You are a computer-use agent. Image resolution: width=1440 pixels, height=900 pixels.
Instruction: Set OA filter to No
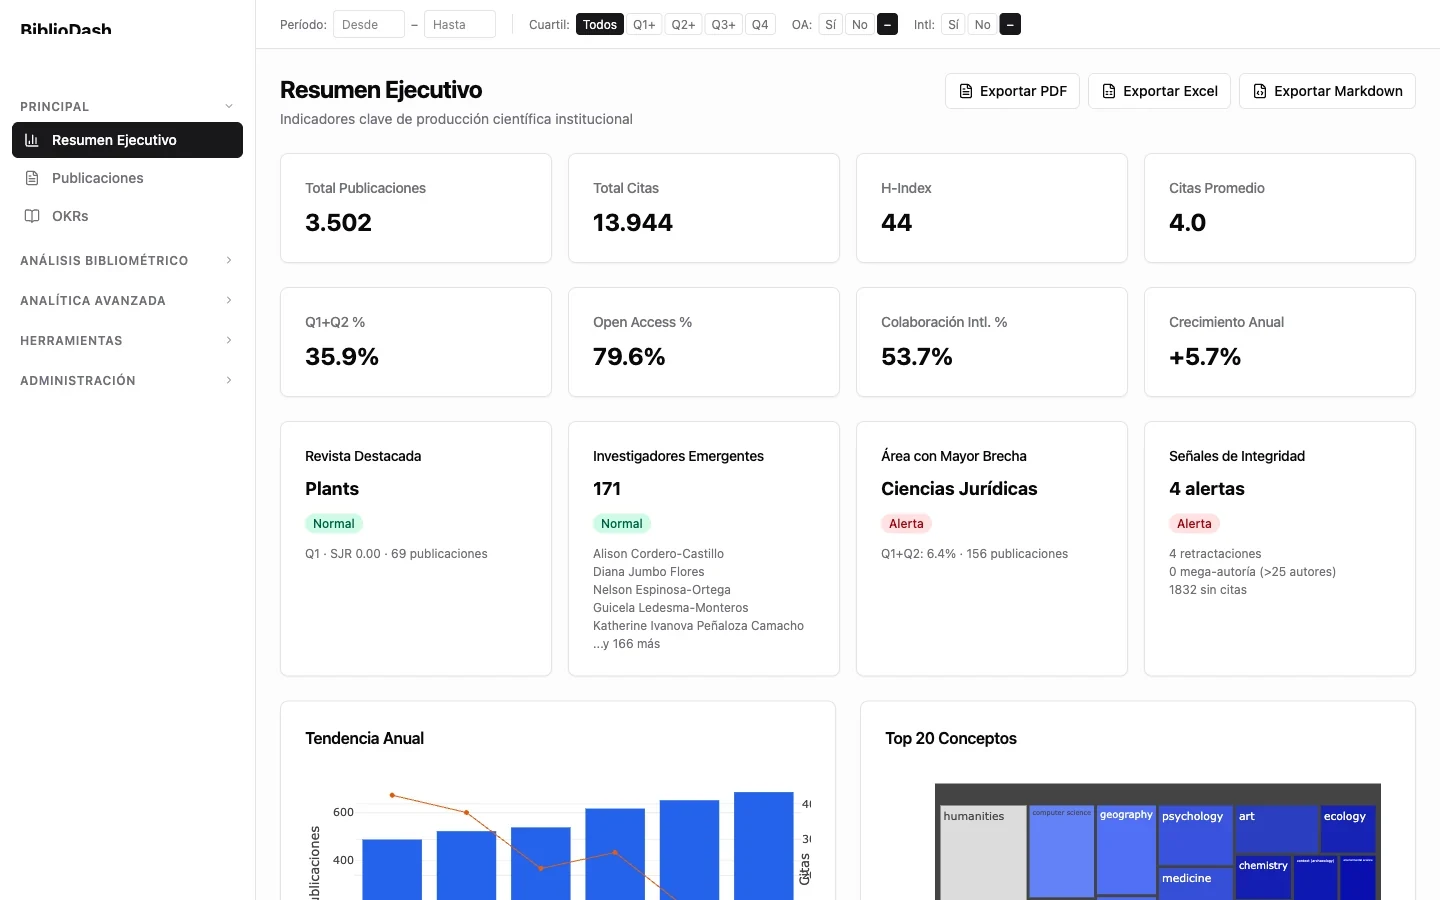pos(860,24)
